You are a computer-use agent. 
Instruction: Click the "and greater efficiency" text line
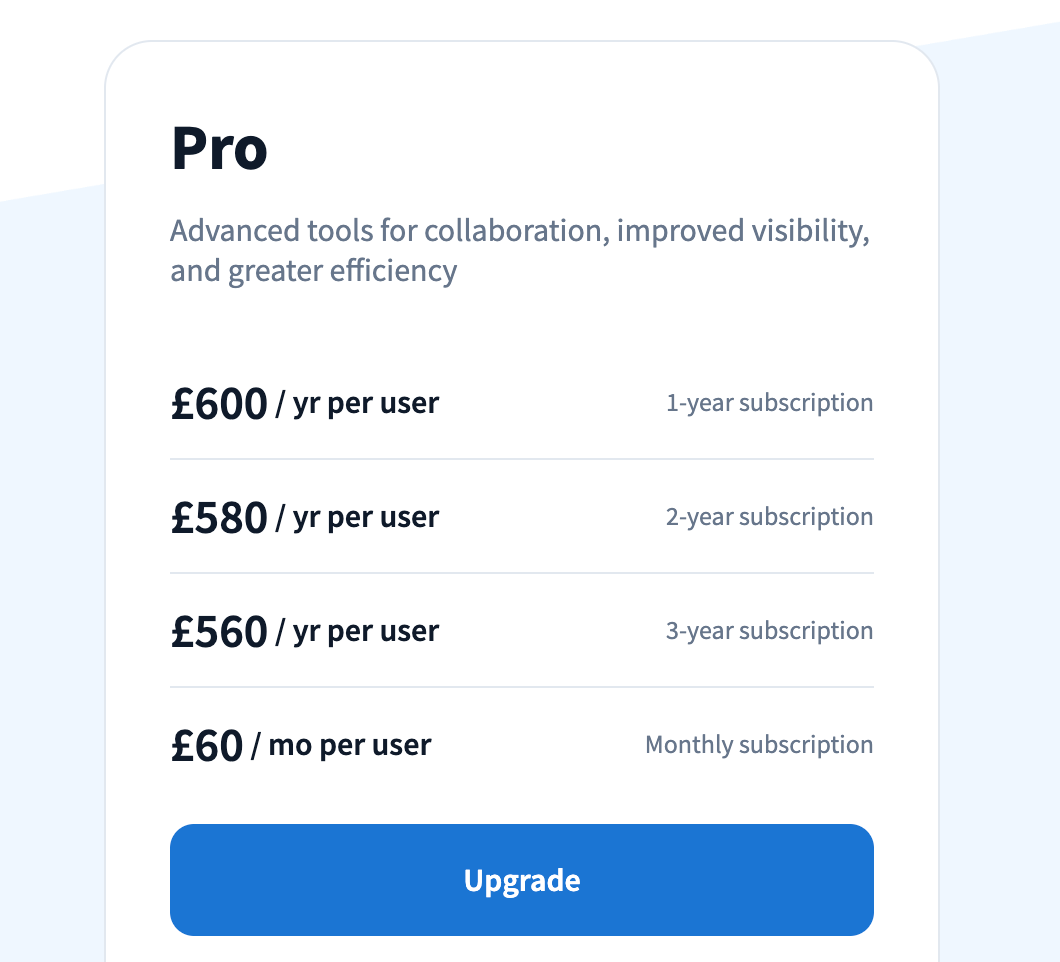click(313, 271)
